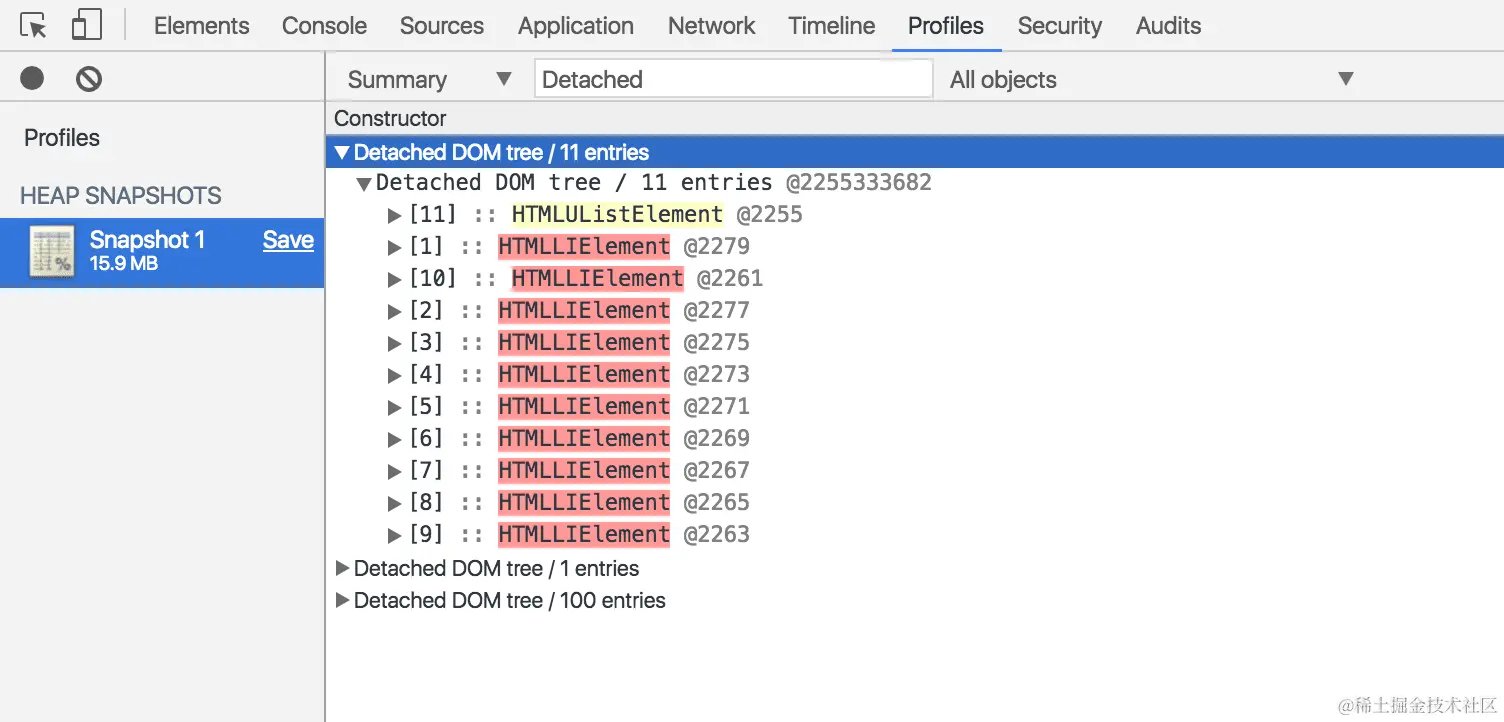Activate the inspect element picker icon
The height and width of the screenshot is (722, 1504).
33,26
